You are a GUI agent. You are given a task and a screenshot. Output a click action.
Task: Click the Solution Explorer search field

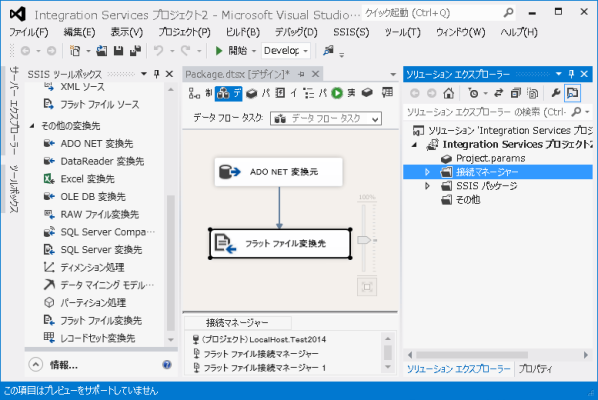pyautogui.click(x=488, y=112)
